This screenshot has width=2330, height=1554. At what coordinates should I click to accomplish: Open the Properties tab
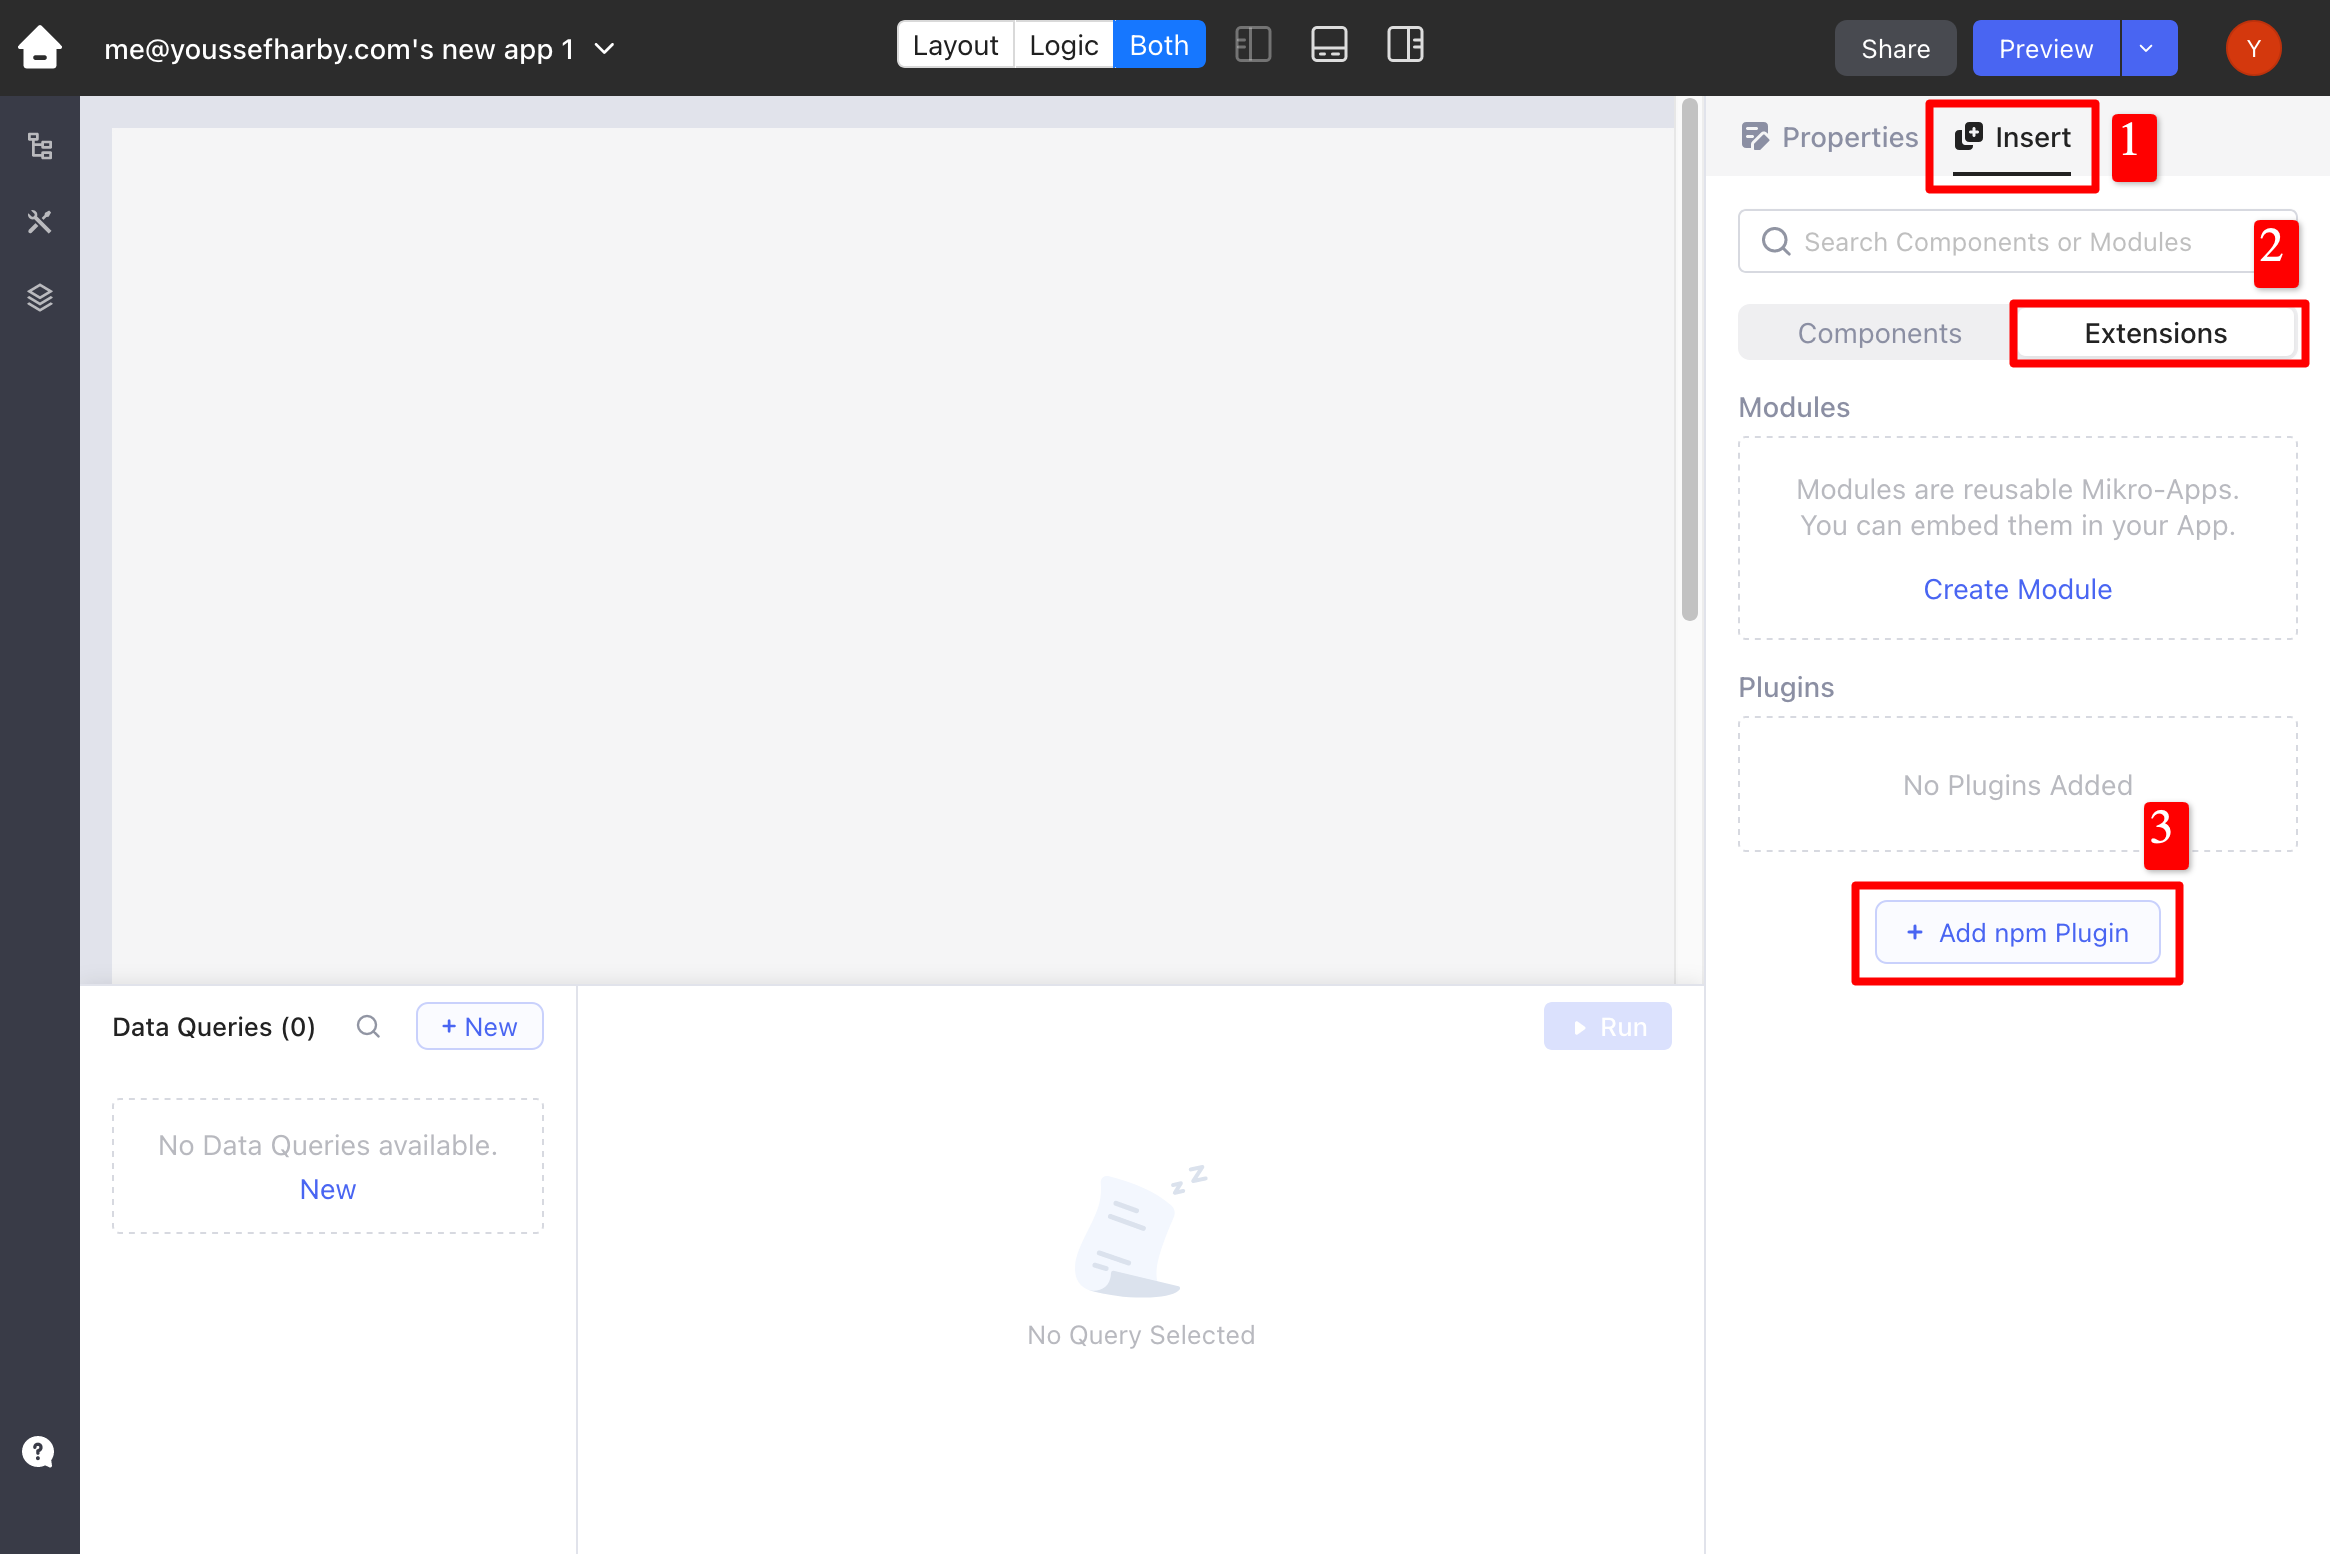tap(1830, 137)
